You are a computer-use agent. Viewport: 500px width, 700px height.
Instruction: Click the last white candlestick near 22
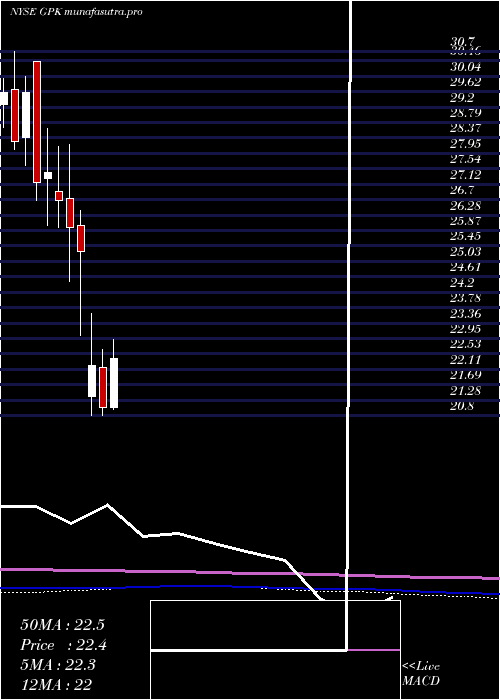(114, 383)
